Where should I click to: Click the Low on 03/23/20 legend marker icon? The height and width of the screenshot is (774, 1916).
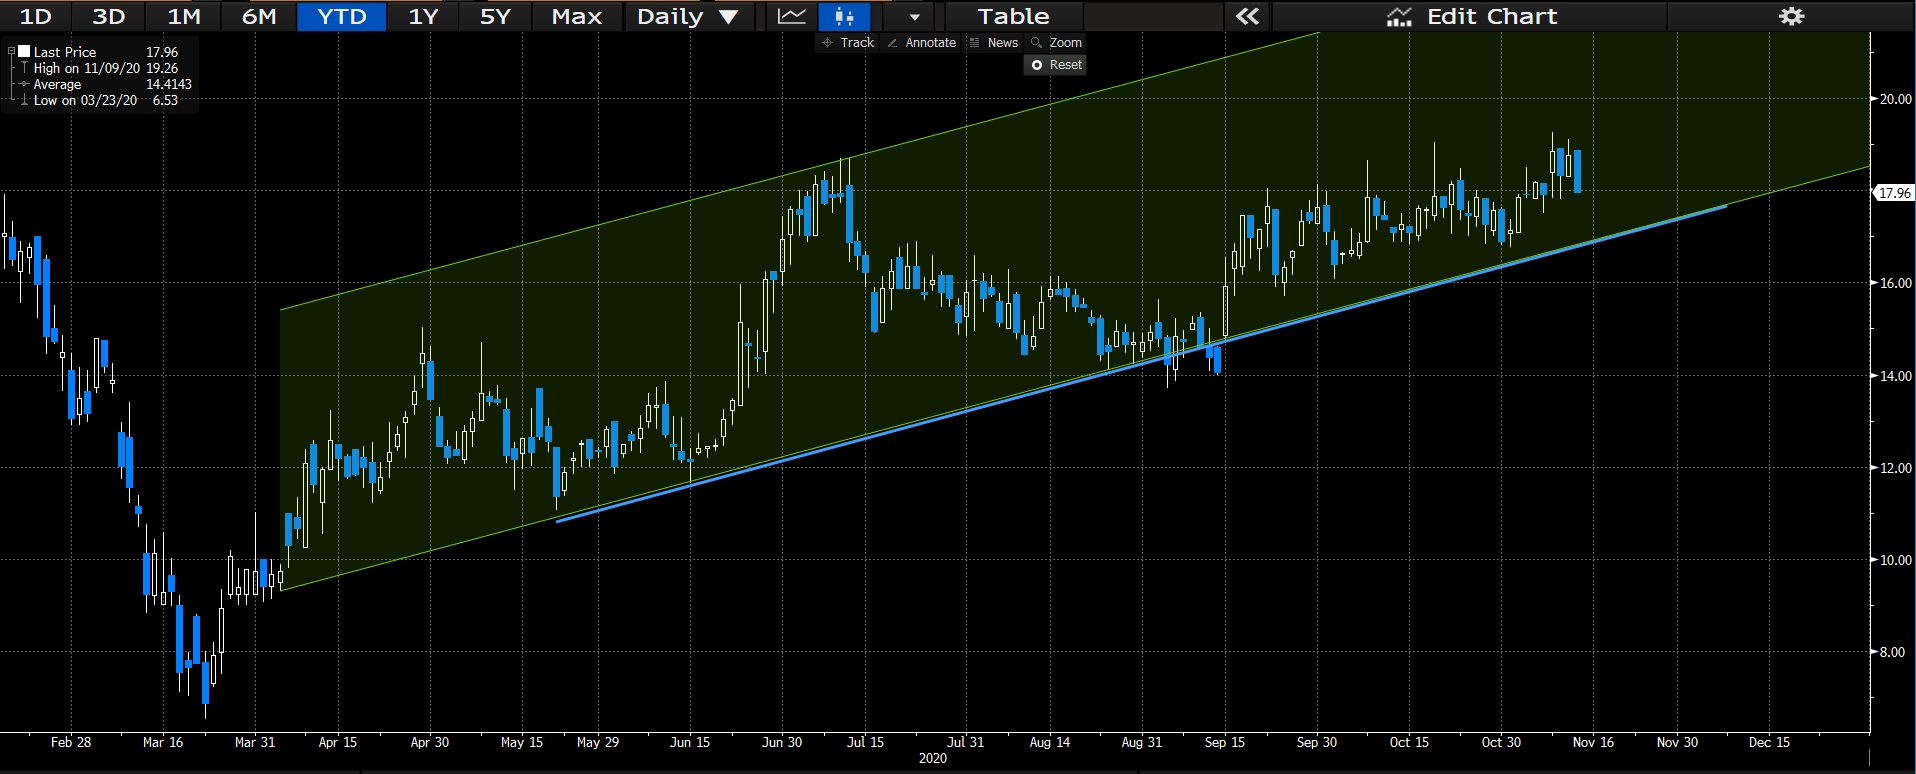[x=24, y=100]
